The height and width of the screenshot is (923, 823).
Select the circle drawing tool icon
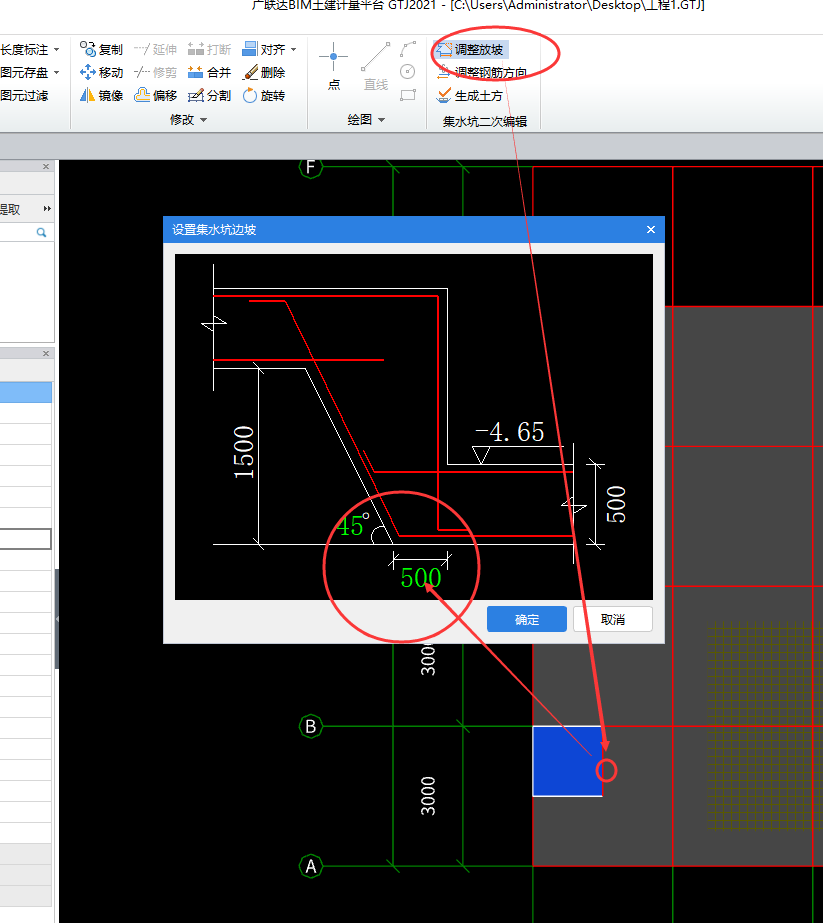(x=408, y=72)
